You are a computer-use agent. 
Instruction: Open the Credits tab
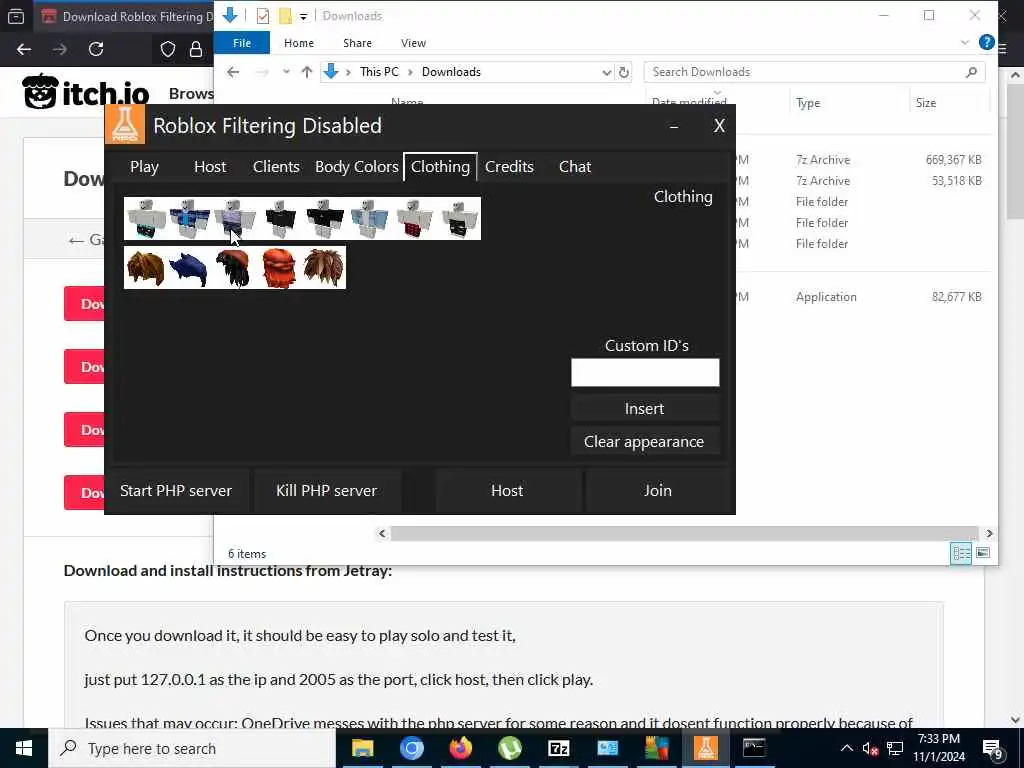(509, 167)
